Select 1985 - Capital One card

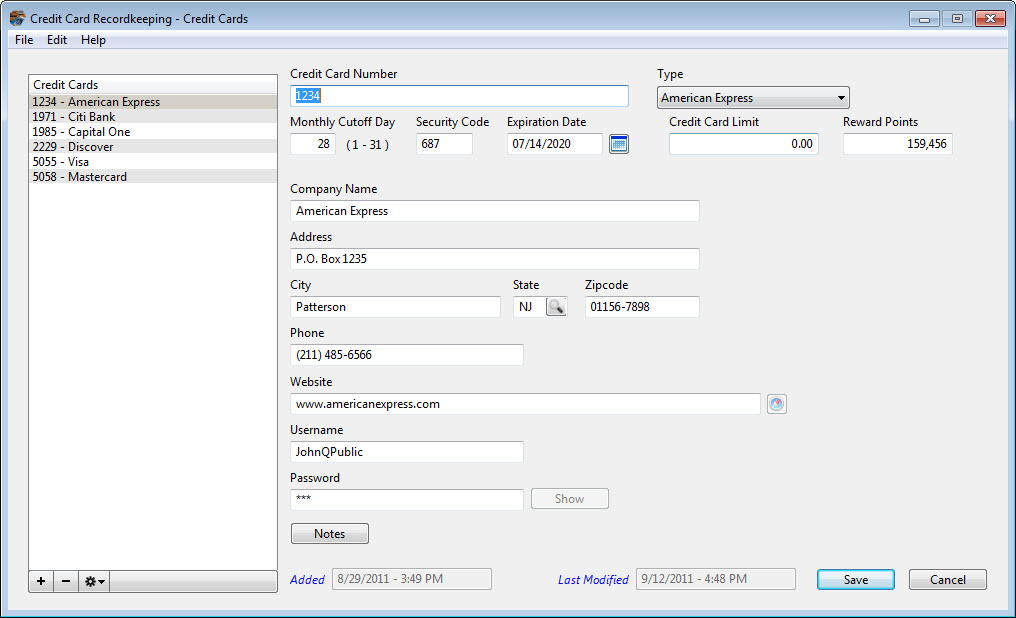tap(153, 132)
